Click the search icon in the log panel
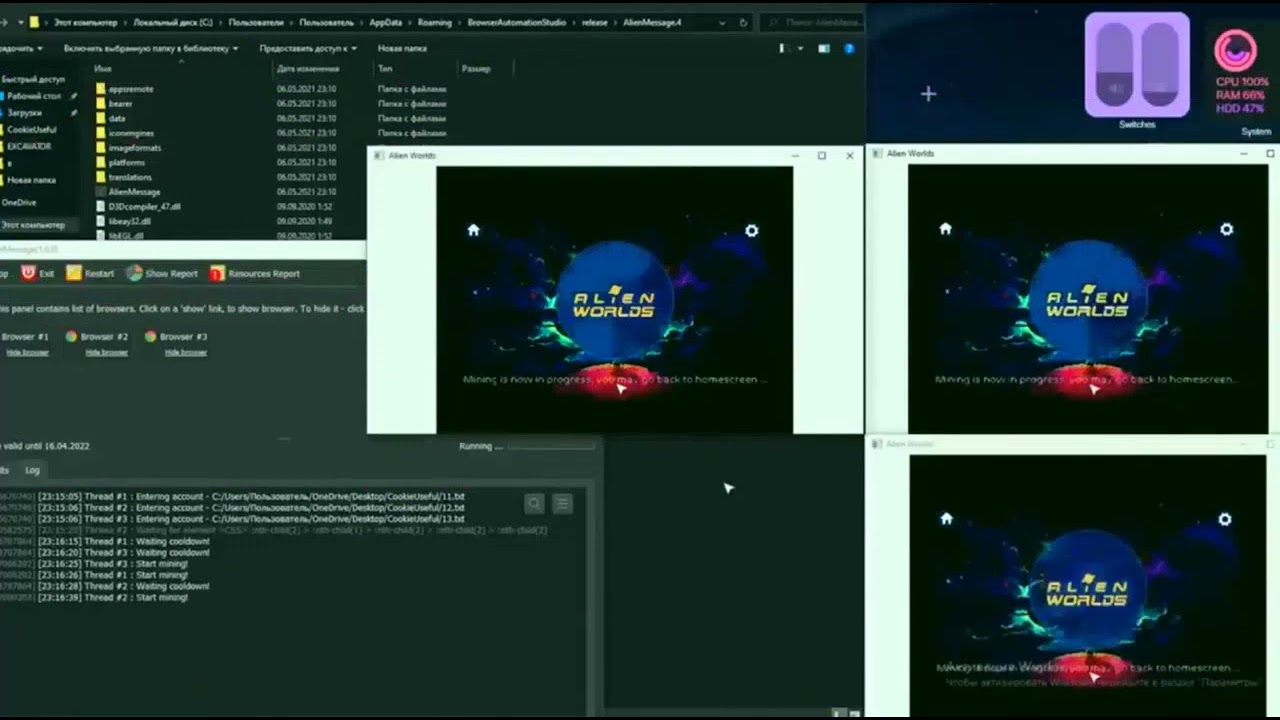This screenshot has height=720, width=1280. (535, 504)
